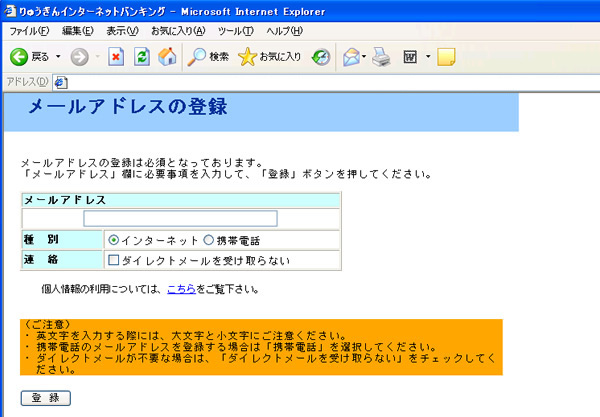Image resolution: width=600 pixels, height=417 pixels.
Task: Open the 編集(E) menu
Action: (78, 31)
